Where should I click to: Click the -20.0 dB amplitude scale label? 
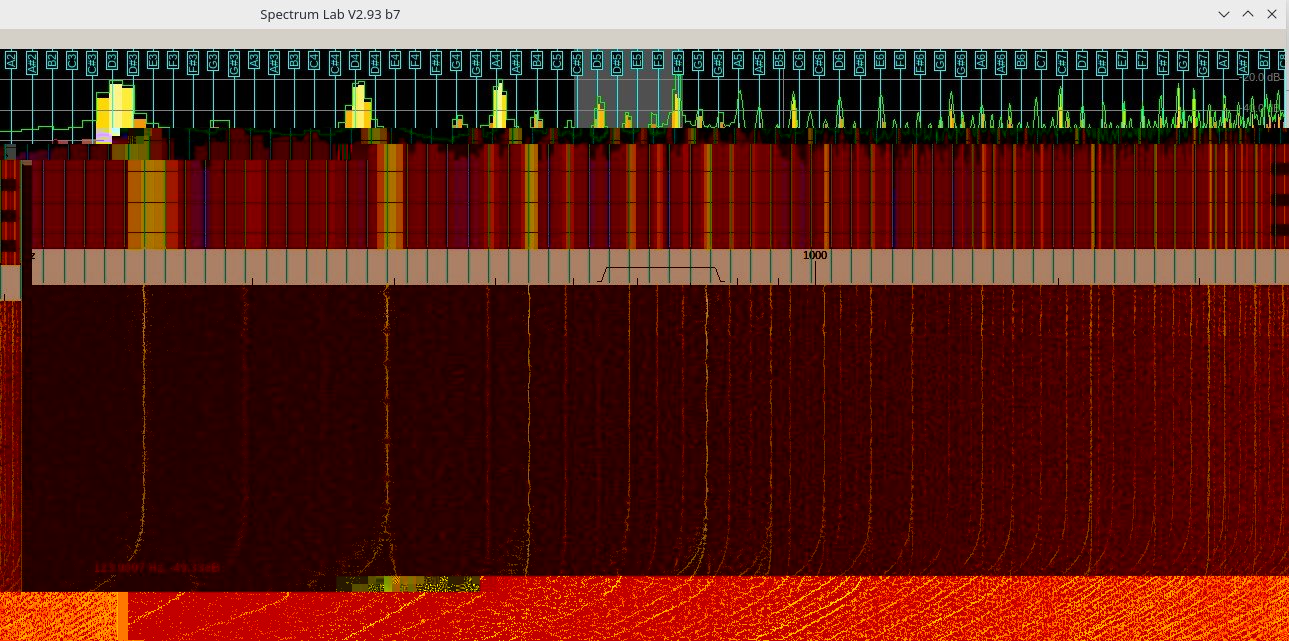(1262, 77)
